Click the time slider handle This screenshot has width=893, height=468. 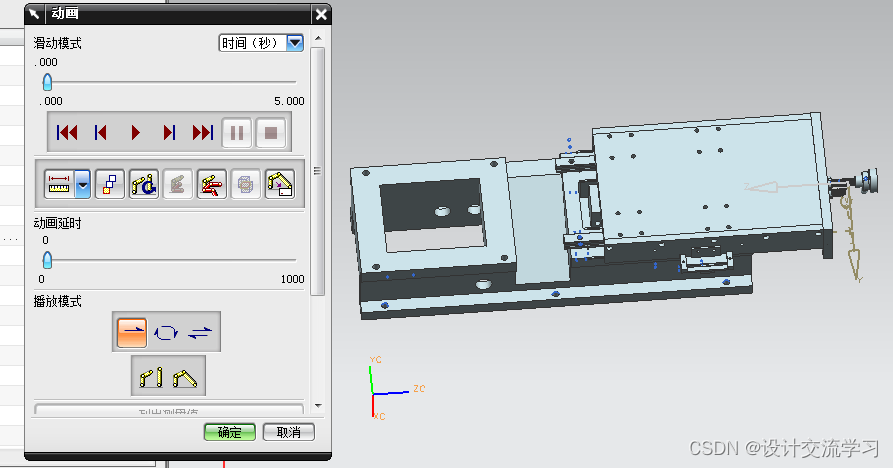click(47, 82)
